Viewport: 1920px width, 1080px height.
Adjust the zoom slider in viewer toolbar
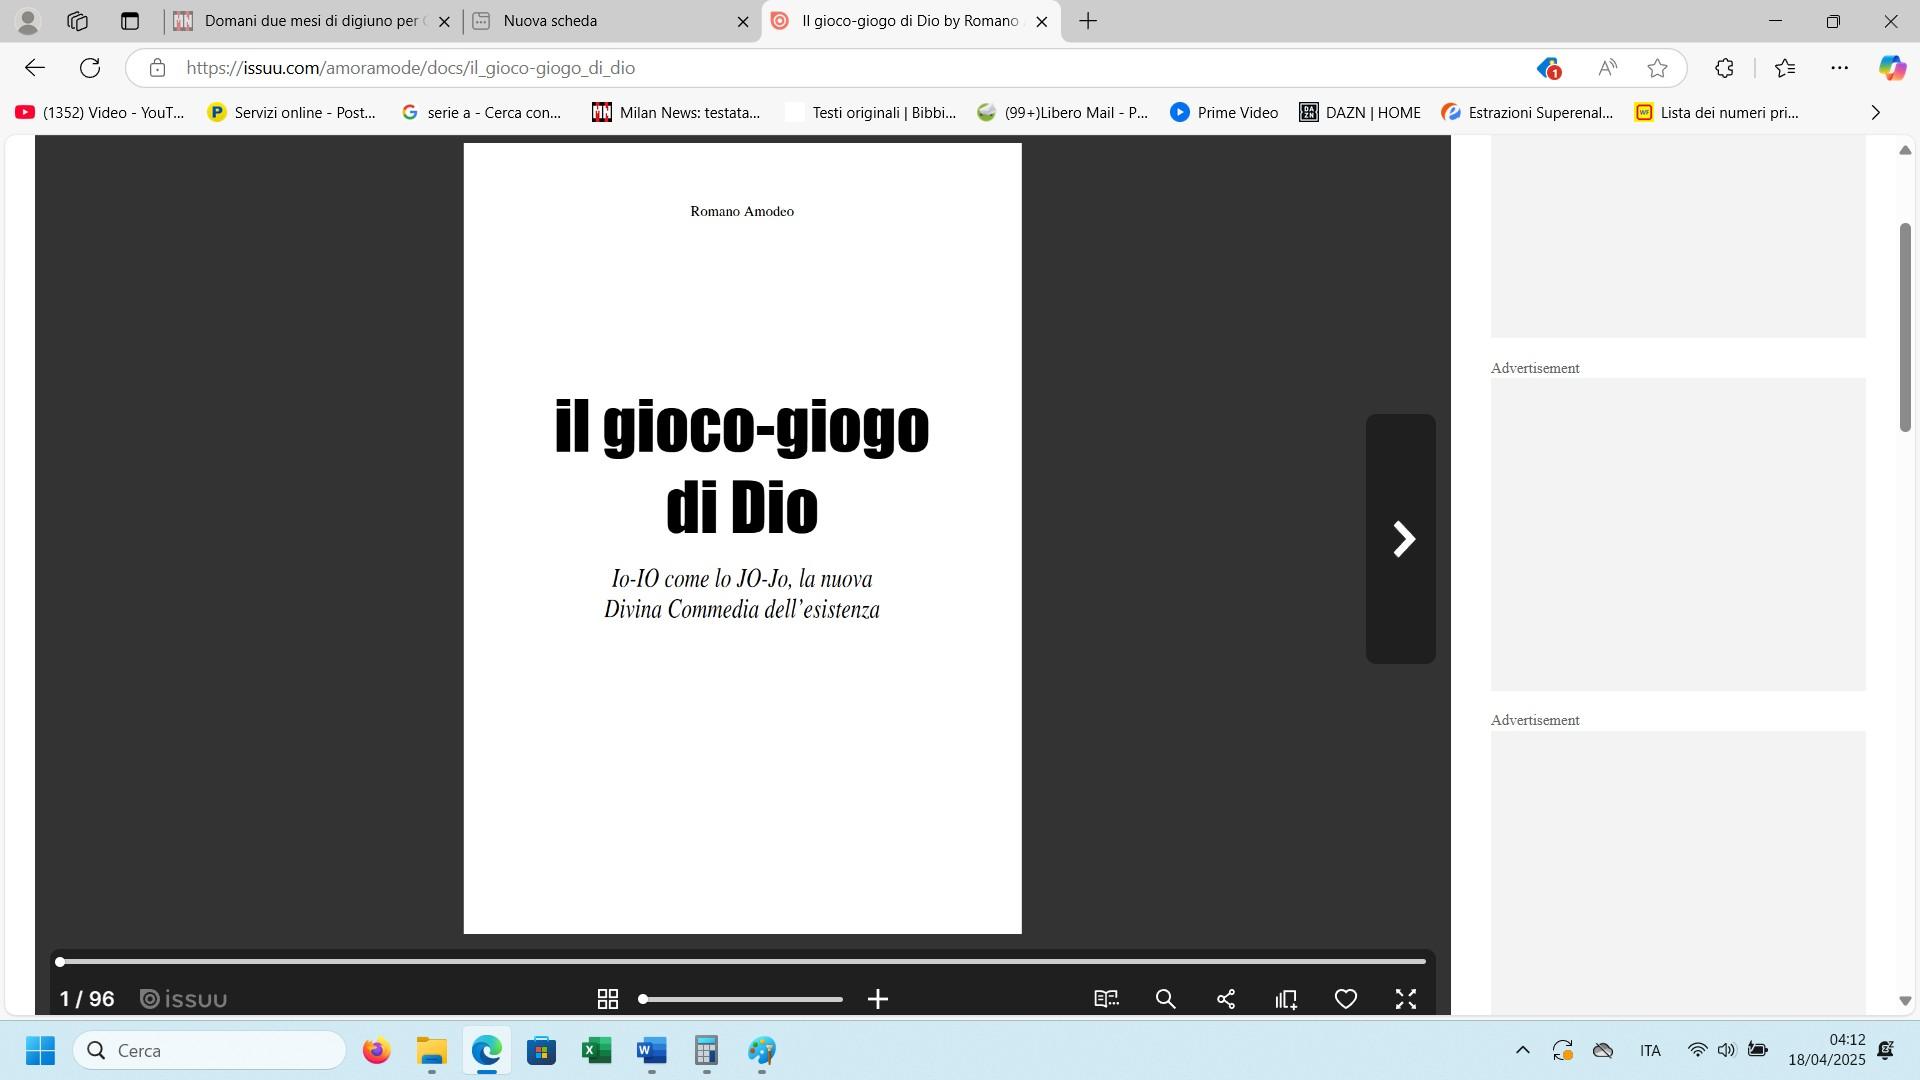(x=742, y=999)
